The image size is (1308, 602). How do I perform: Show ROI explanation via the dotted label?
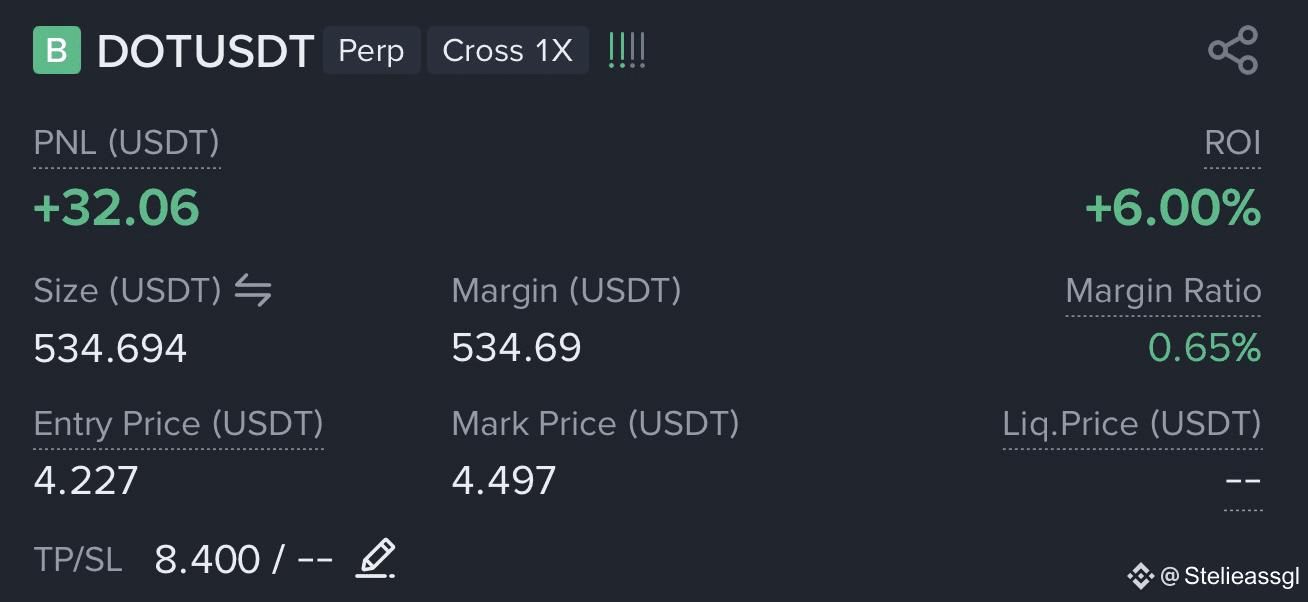[1232, 143]
